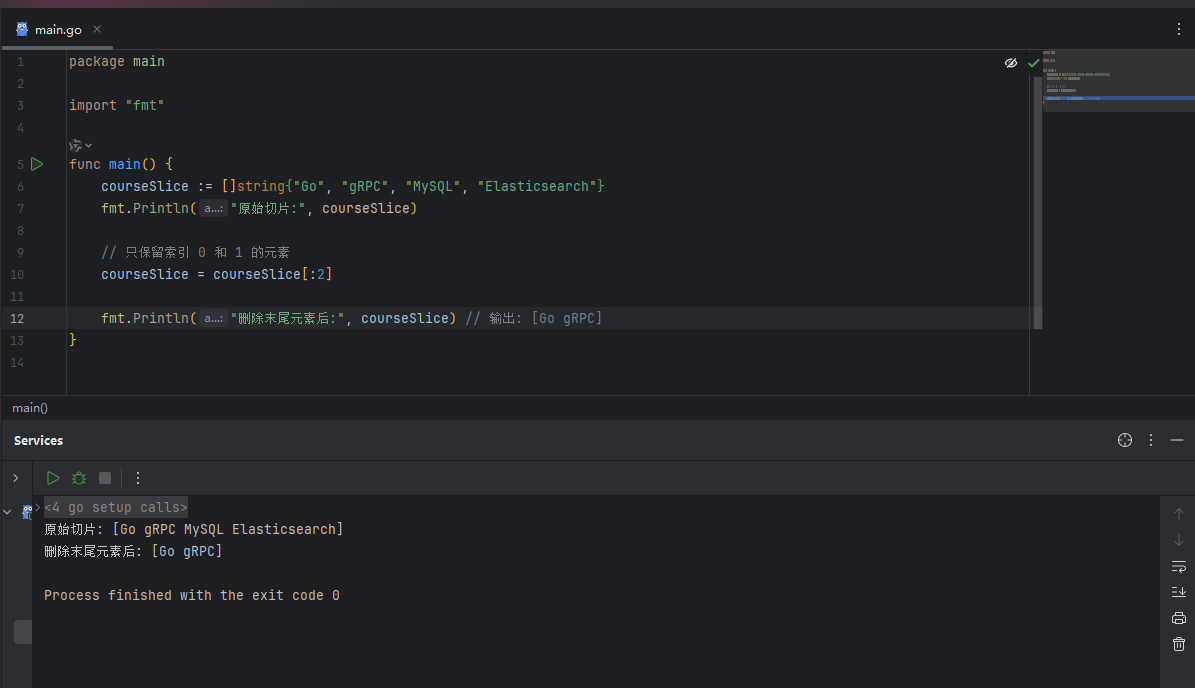Hide the Services panel

click(1177, 440)
